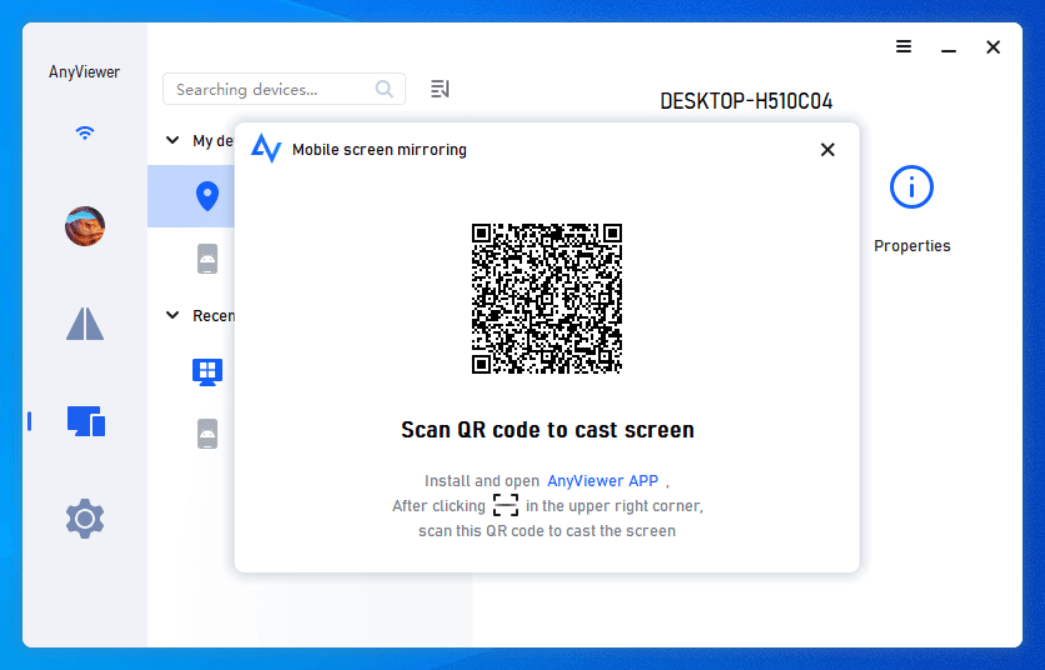
Task: Collapse the Recent section
Action: coord(172,315)
